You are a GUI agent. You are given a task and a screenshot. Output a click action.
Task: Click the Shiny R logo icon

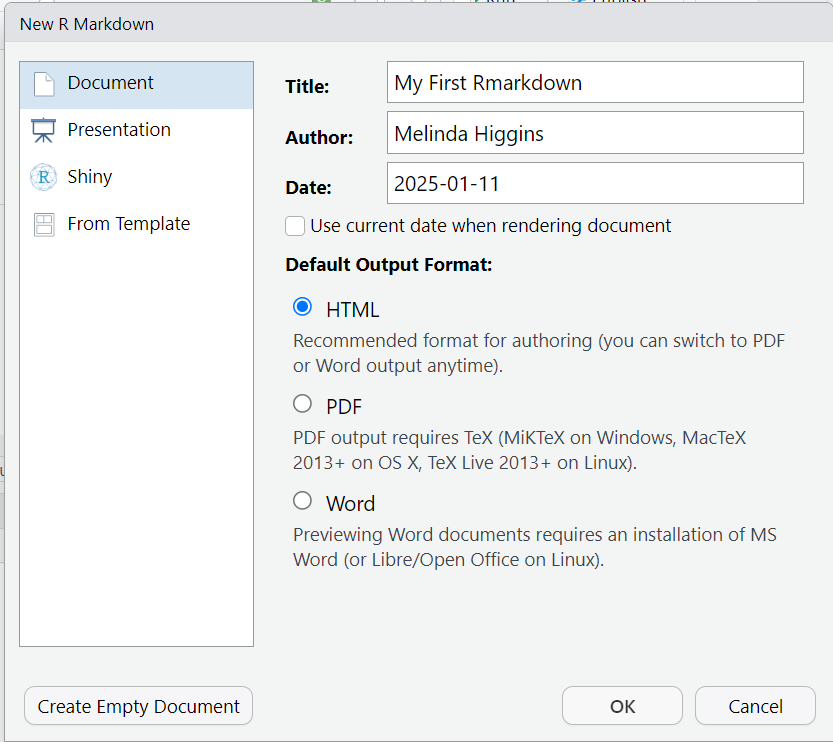(43, 177)
